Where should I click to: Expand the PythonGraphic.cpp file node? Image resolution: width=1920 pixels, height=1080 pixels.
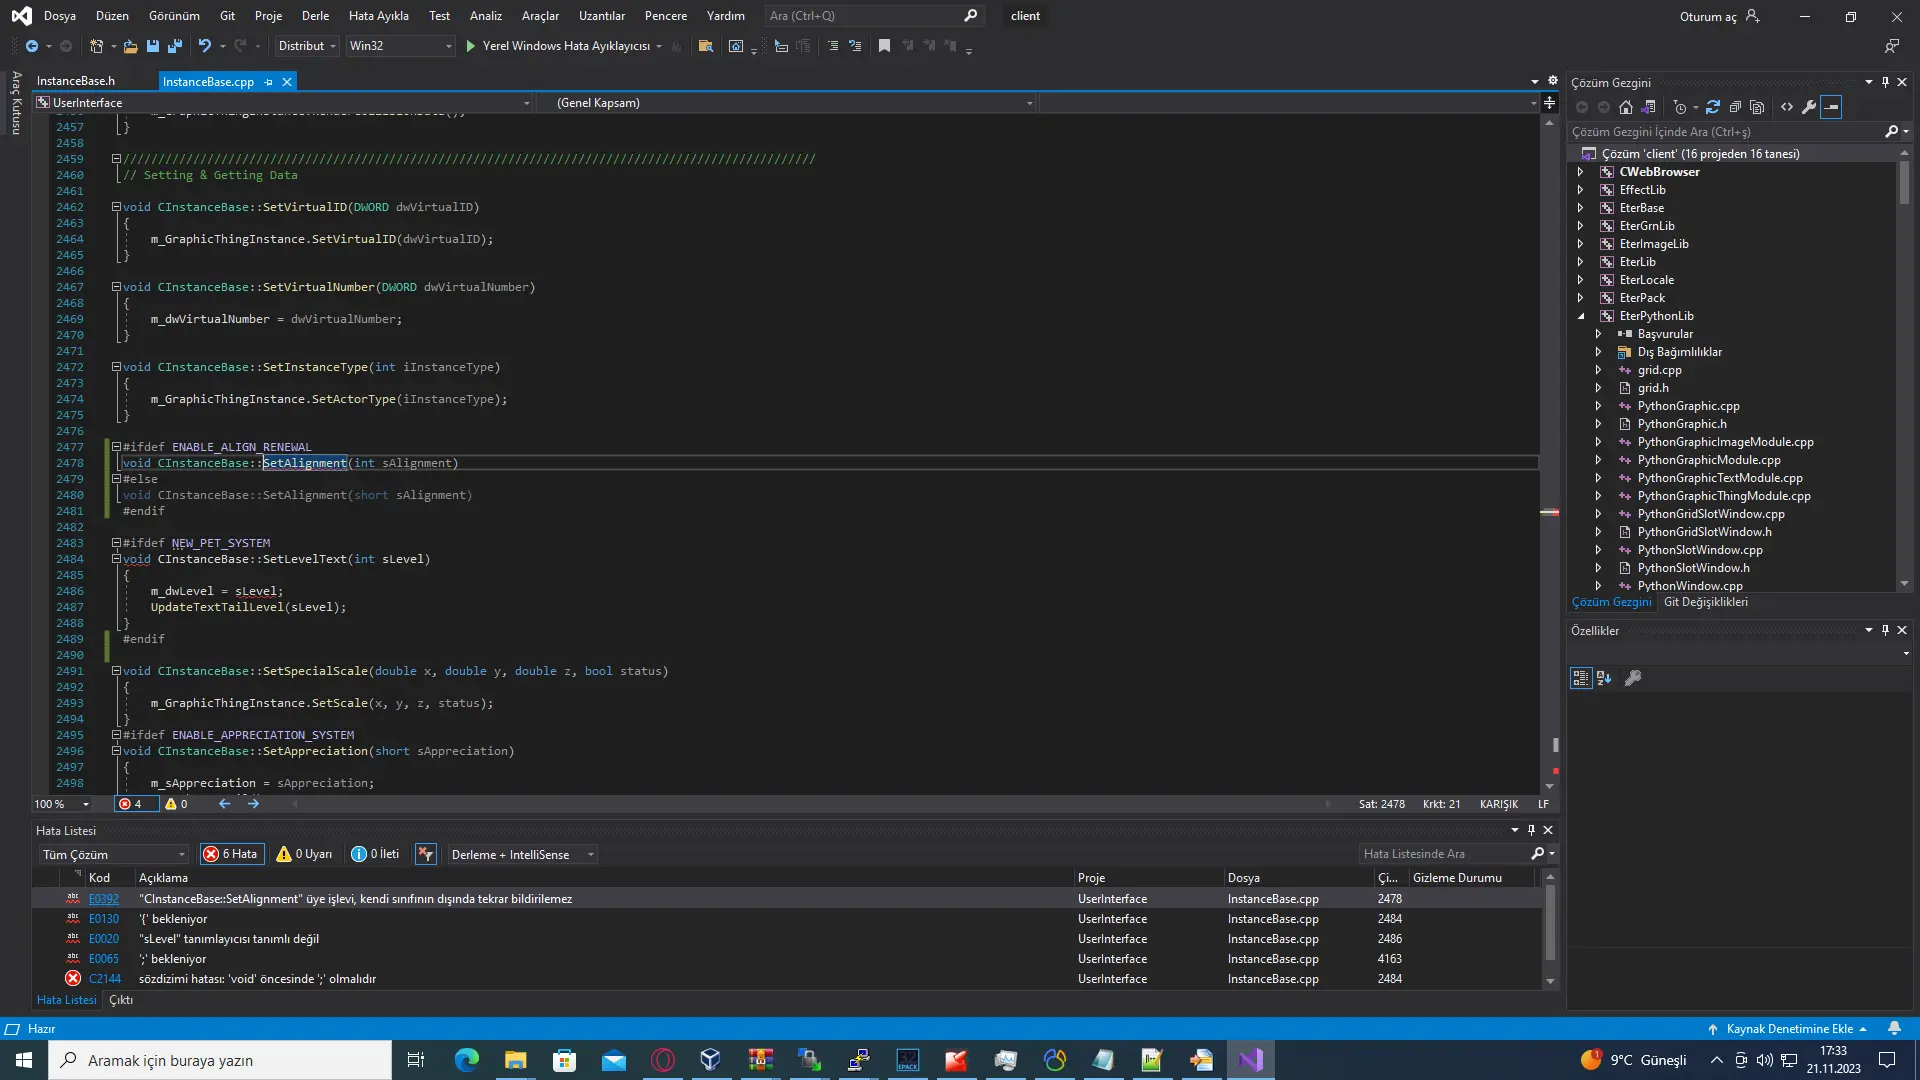tap(1598, 406)
